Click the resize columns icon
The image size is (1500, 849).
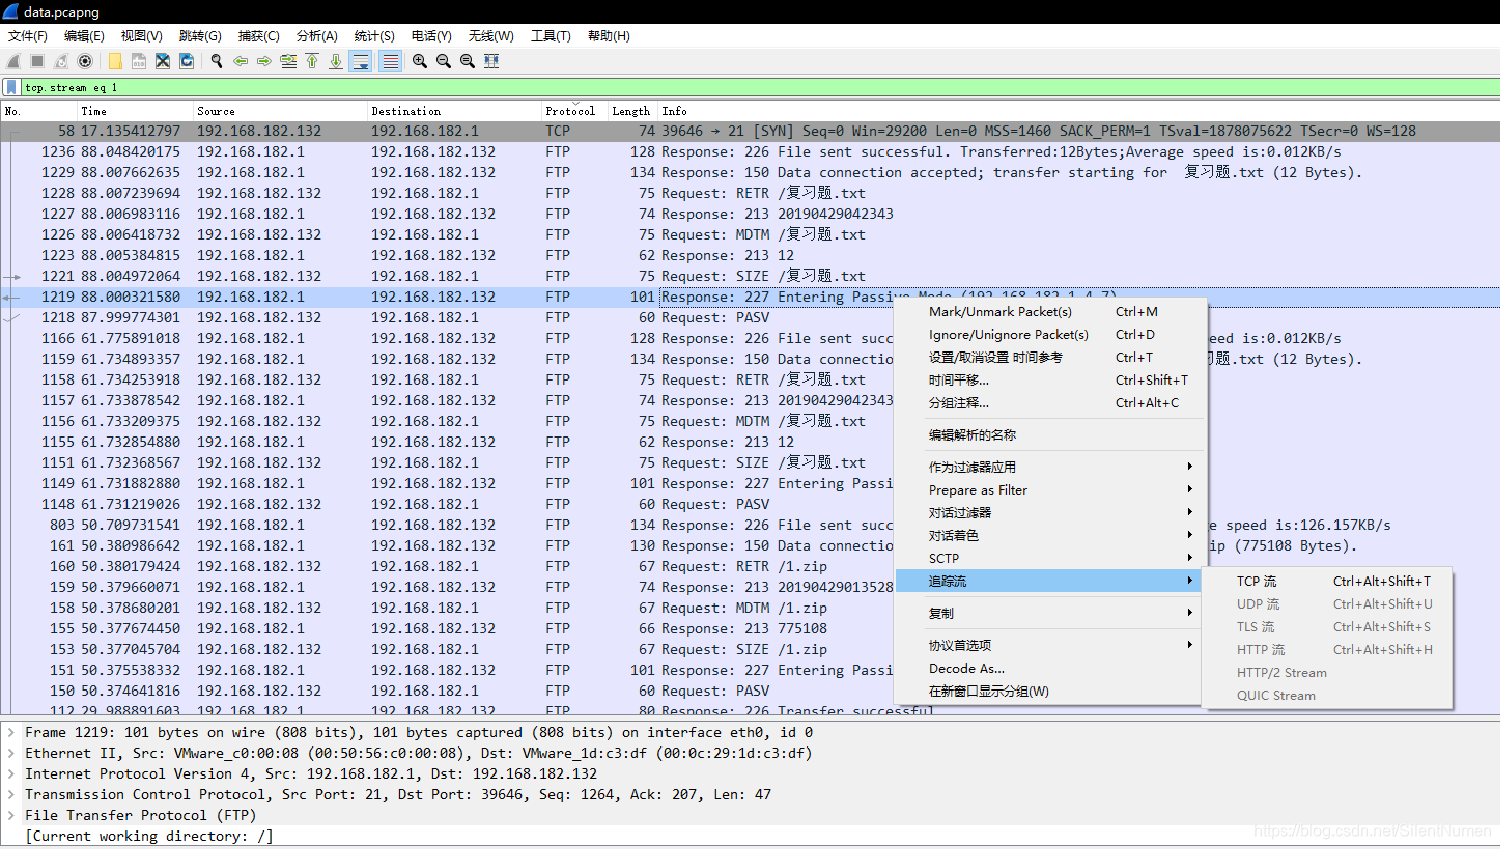pos(492,61)
